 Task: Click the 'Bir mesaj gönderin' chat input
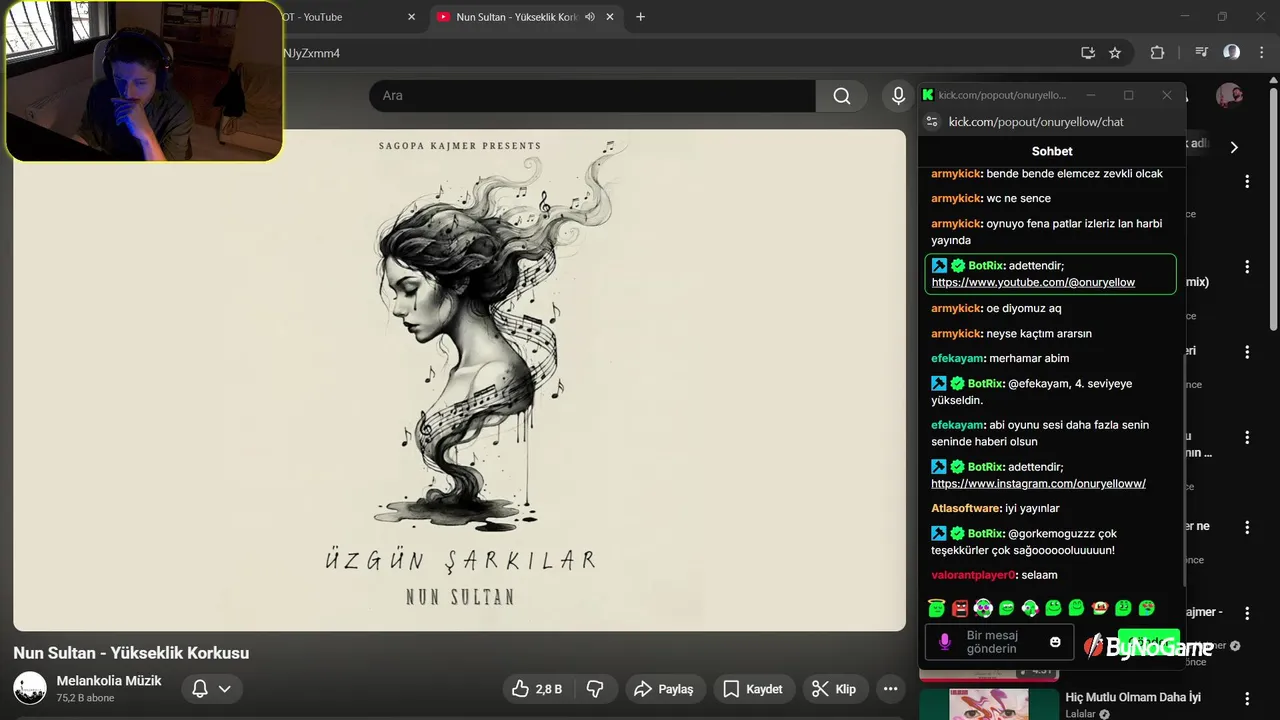[999, 642]
